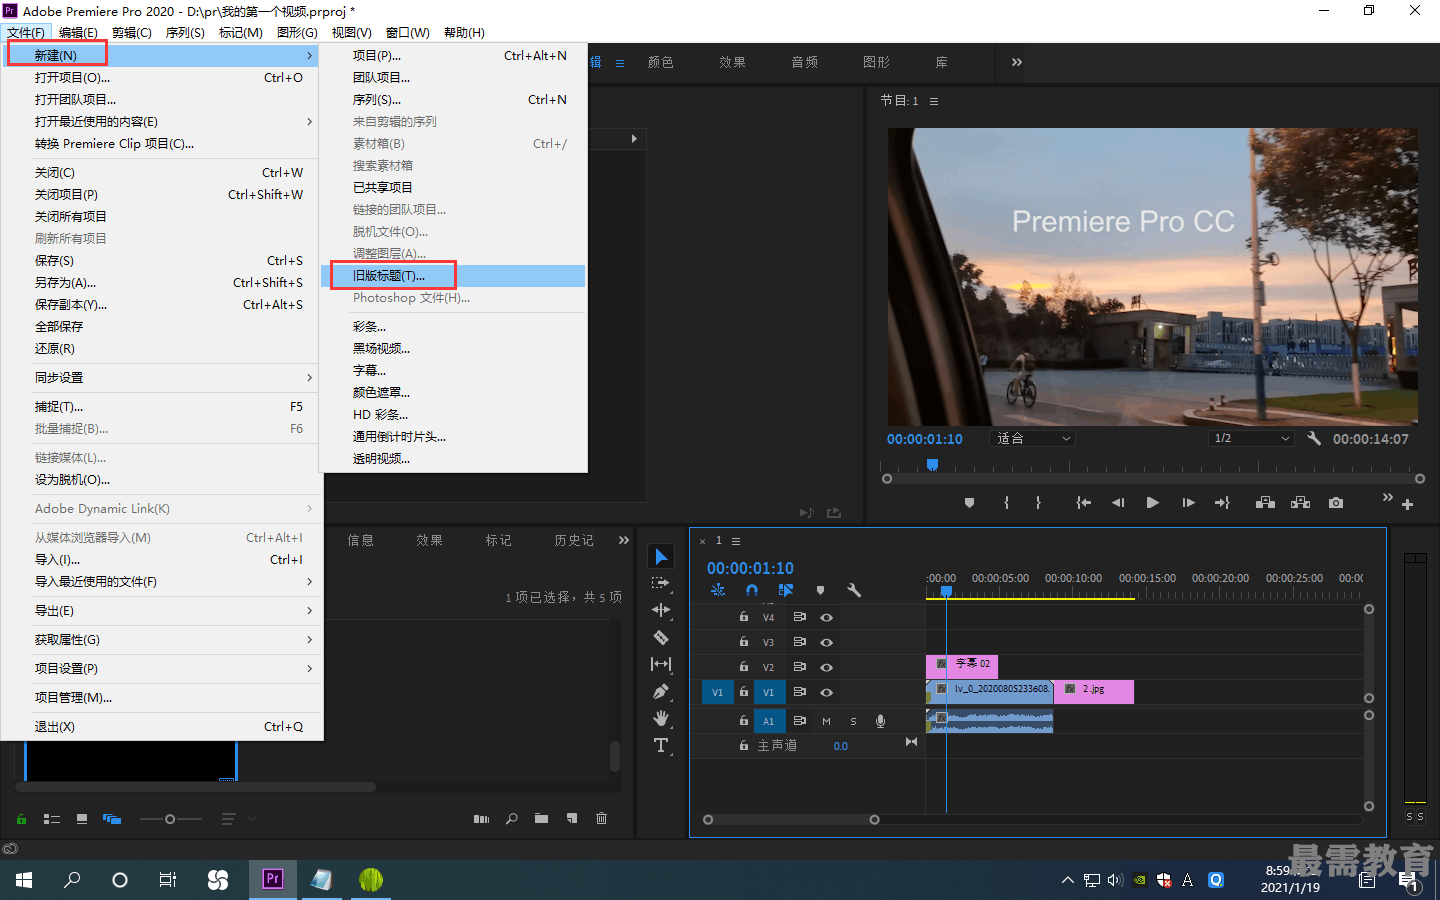Click project panel Find magnifier icon
The image size is (1440, 900).
coord(512,818)
